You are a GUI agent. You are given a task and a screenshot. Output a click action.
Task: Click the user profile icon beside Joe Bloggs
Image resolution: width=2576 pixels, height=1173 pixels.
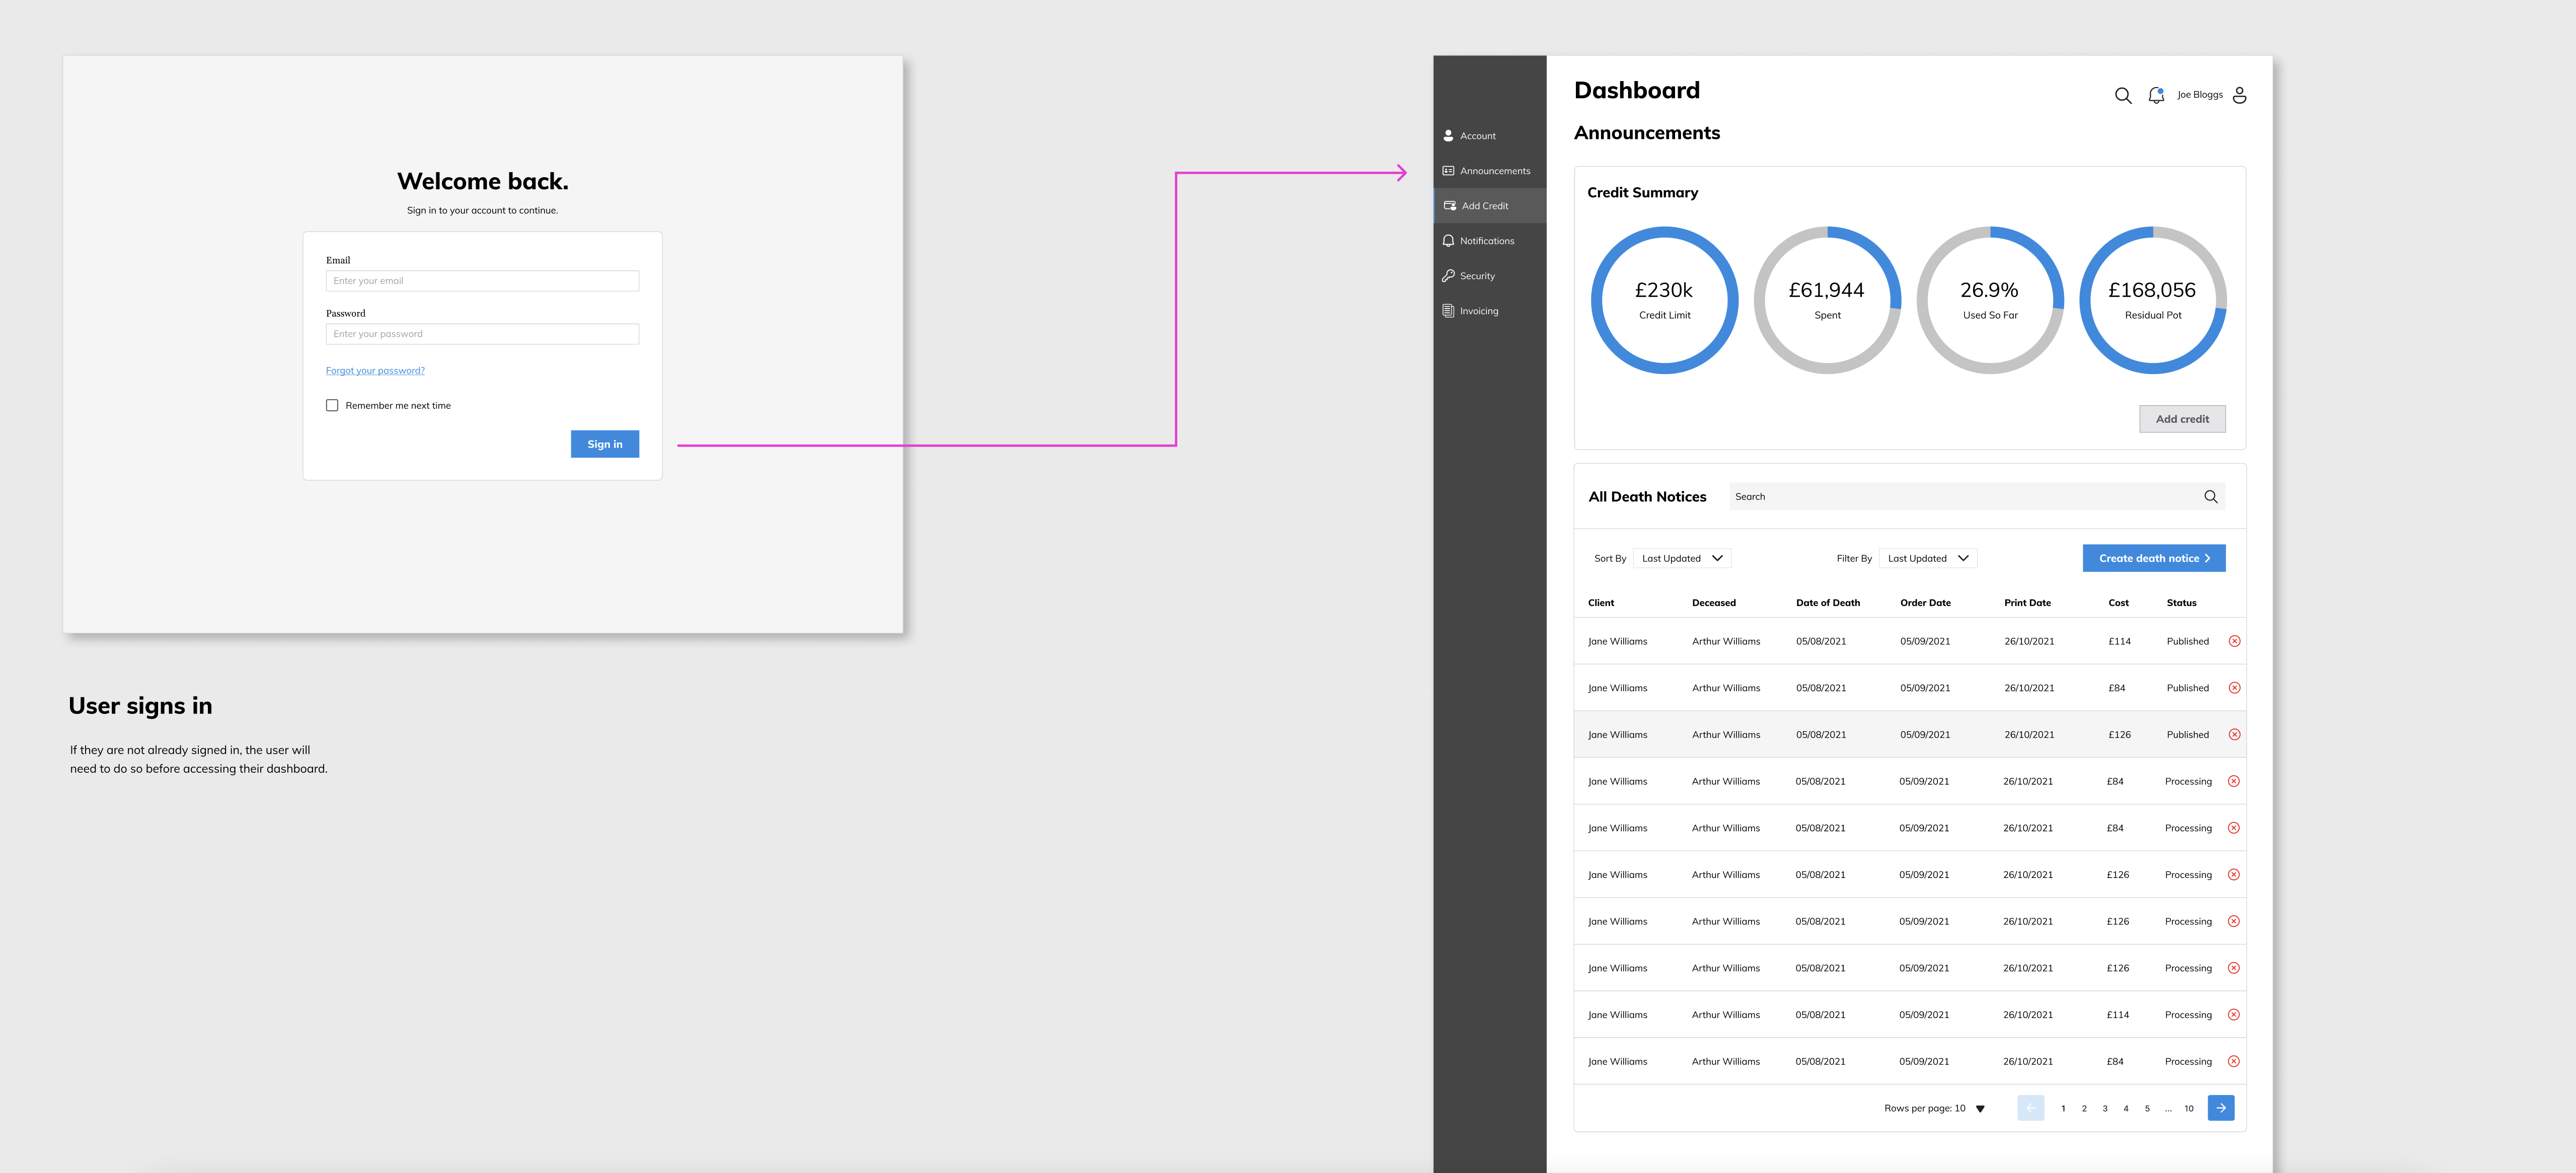(2239, 95)
